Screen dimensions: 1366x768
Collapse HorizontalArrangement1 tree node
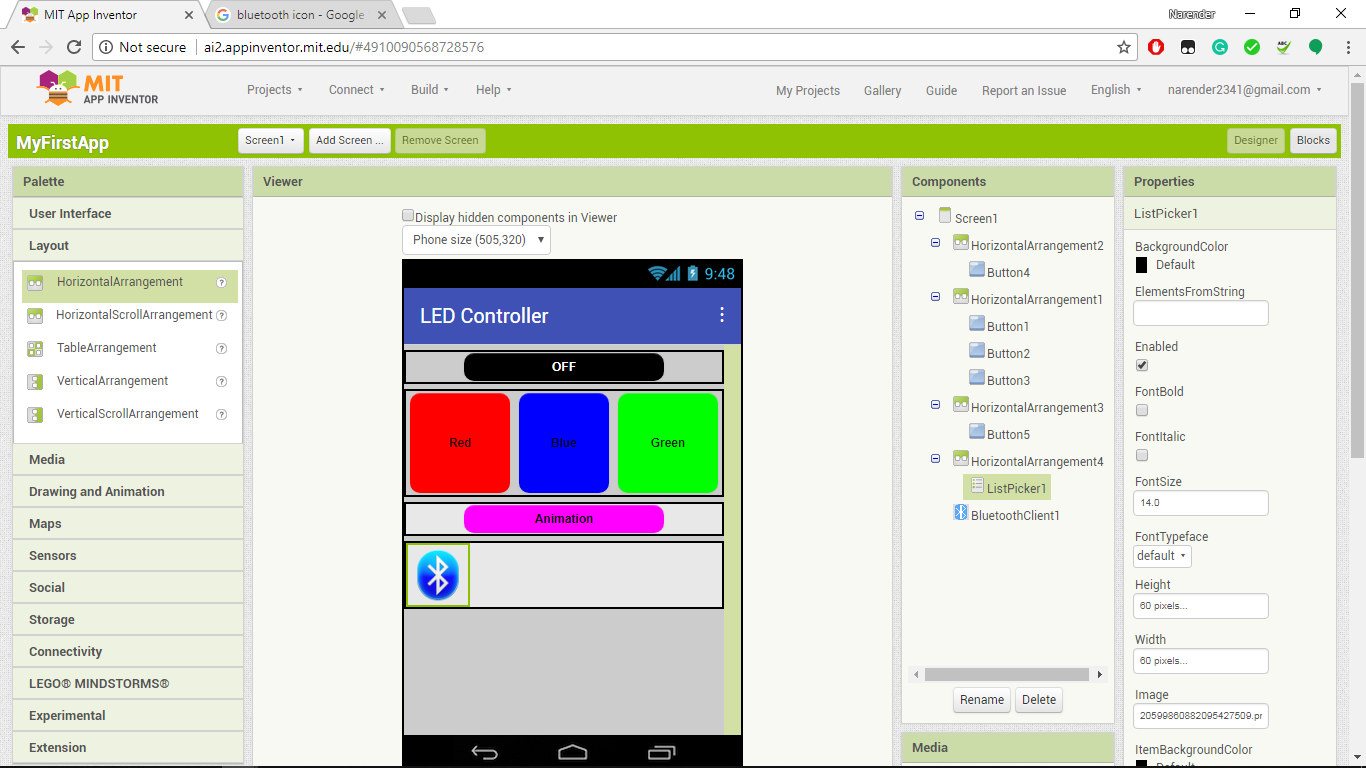pyautogui.click(x=936, y=297)
